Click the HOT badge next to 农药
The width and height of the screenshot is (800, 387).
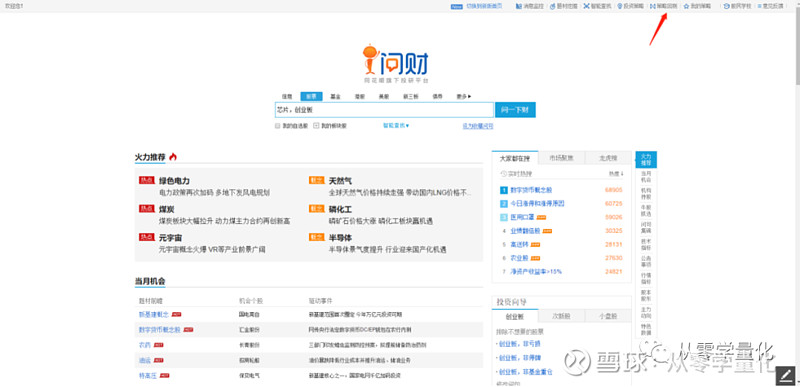tap(159, 345)
